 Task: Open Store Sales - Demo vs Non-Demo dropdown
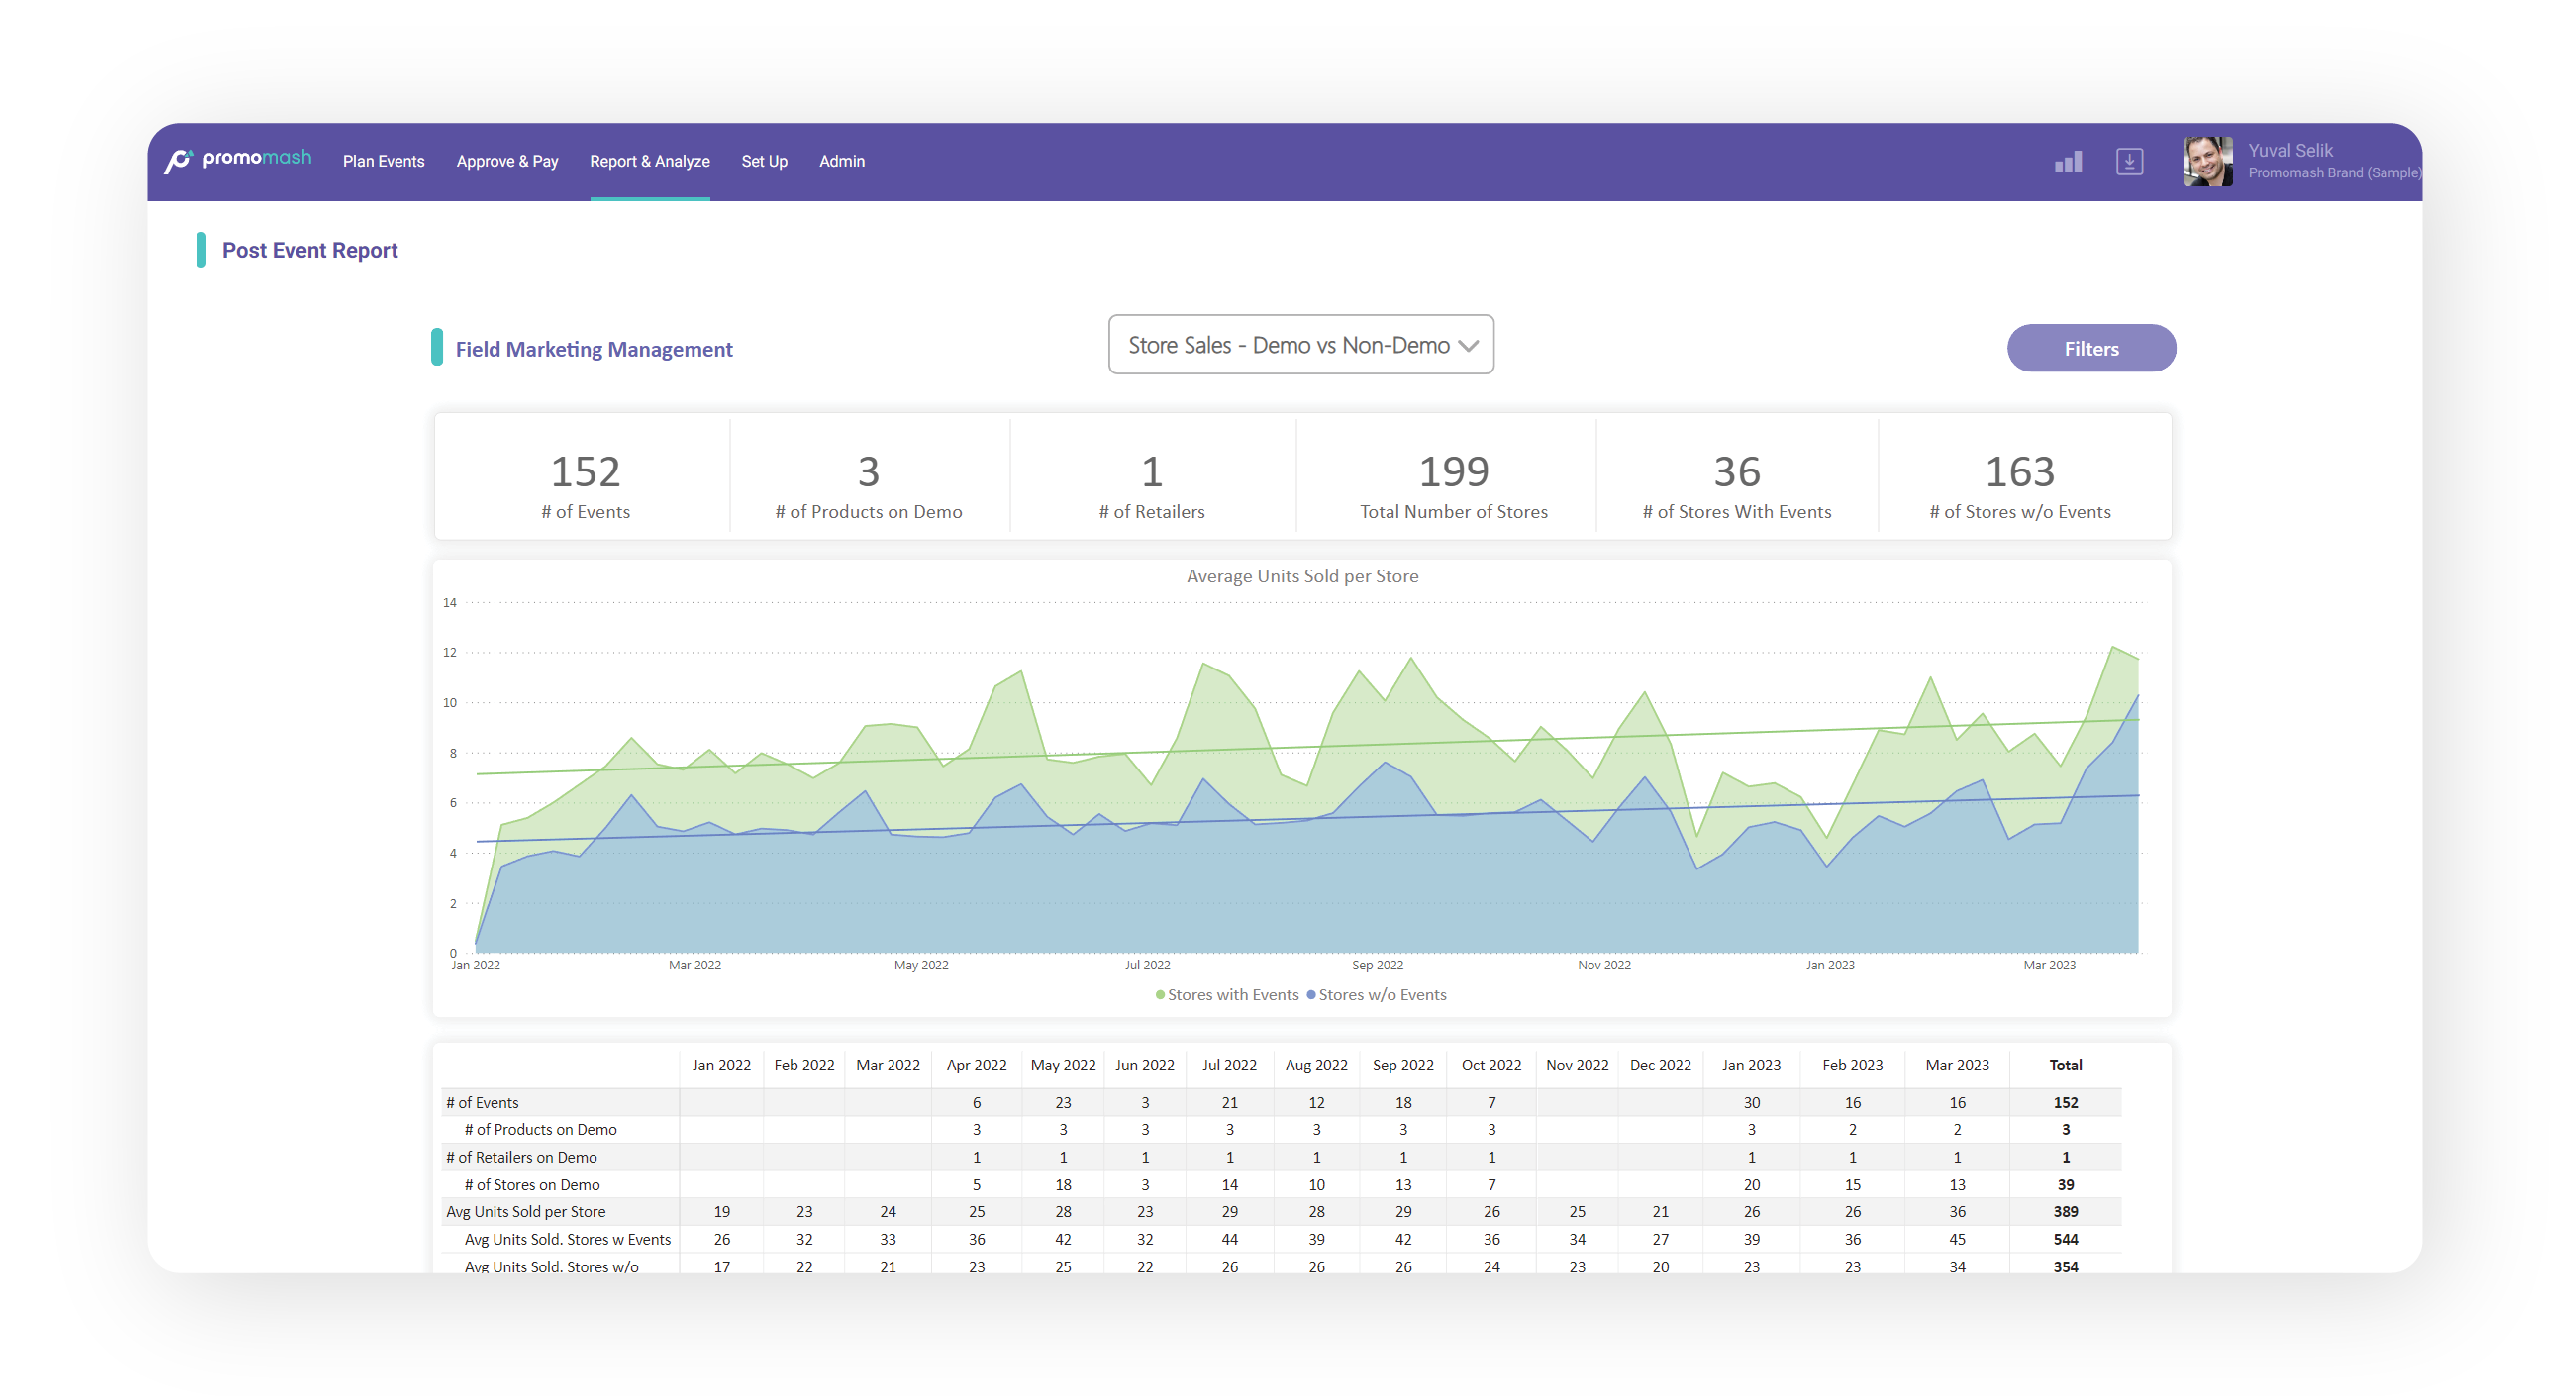1300,345
